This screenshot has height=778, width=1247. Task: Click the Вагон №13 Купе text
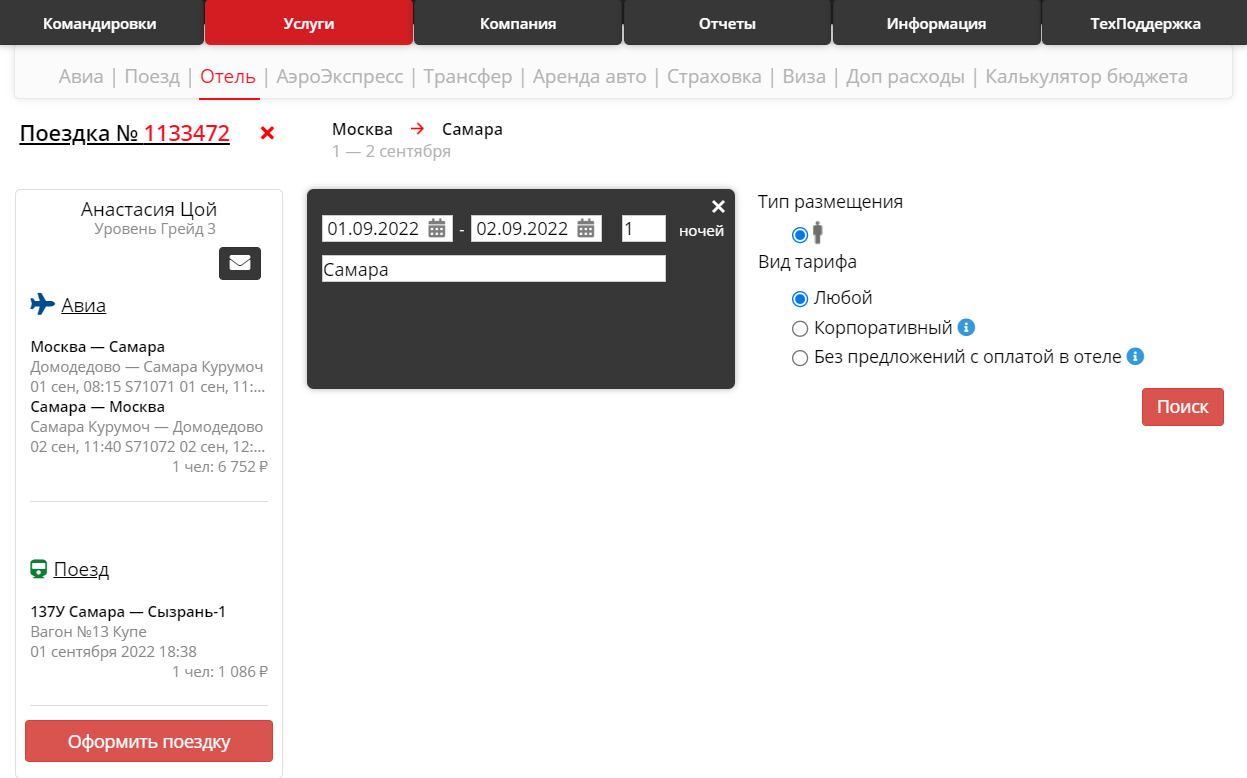point(89,632)
